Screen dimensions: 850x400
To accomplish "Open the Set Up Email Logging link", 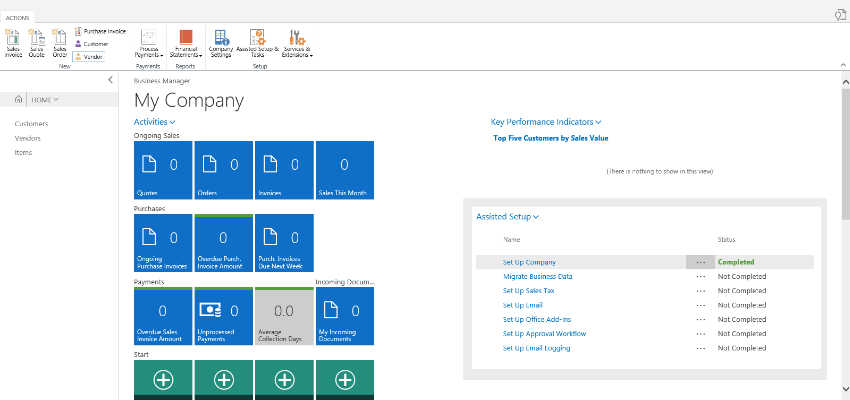I will 536,349.
